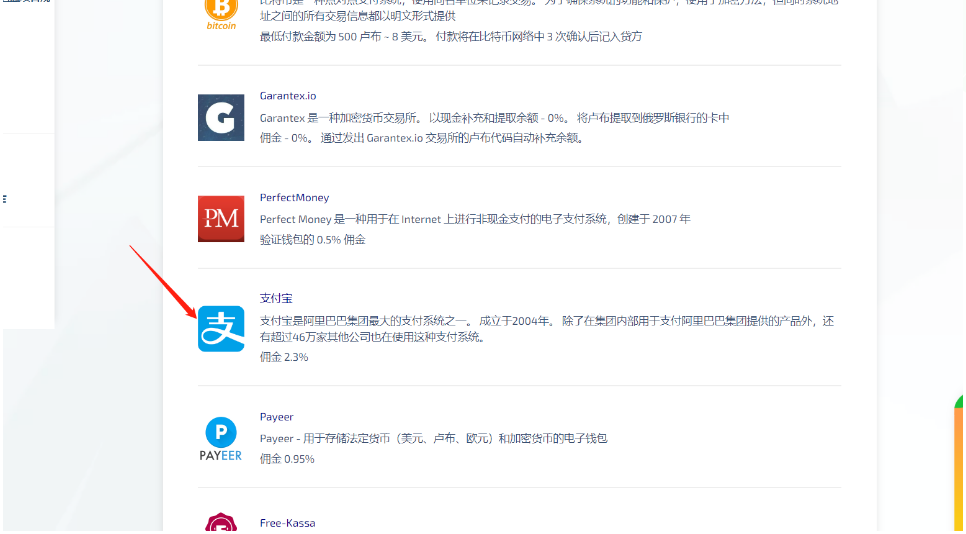Click PerfectMoney description about 2007 founding
966x534 pixels.
(475, 219)
